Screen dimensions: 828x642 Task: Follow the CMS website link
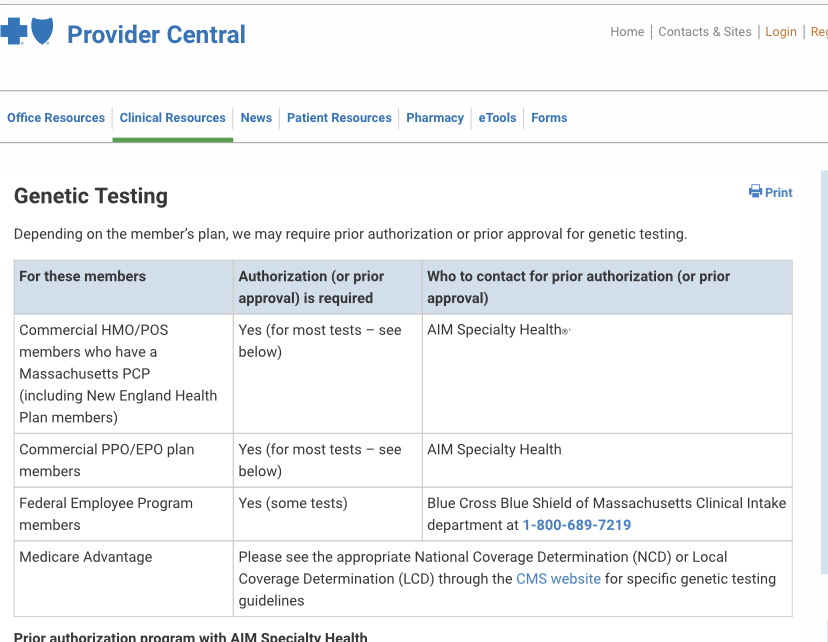[558, 579]
